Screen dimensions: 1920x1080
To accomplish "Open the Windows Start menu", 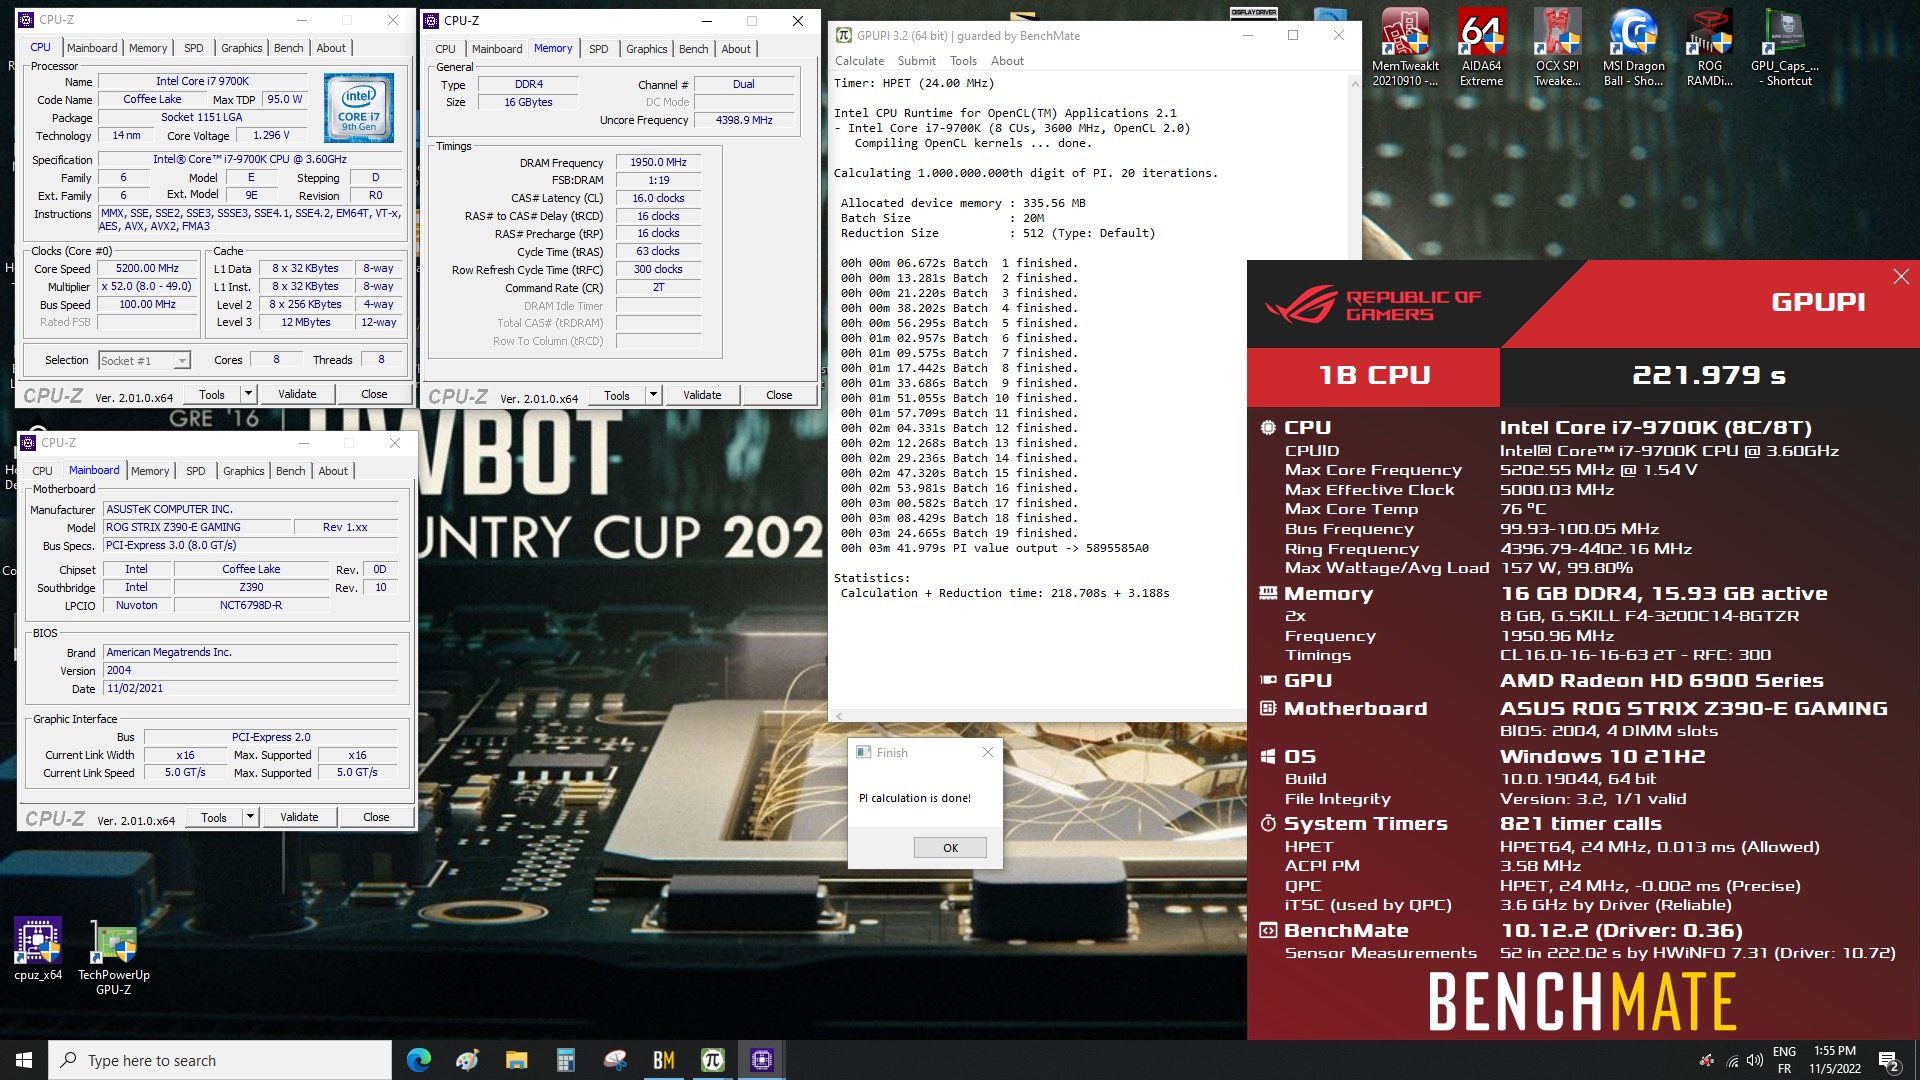I will (24, 1060).
